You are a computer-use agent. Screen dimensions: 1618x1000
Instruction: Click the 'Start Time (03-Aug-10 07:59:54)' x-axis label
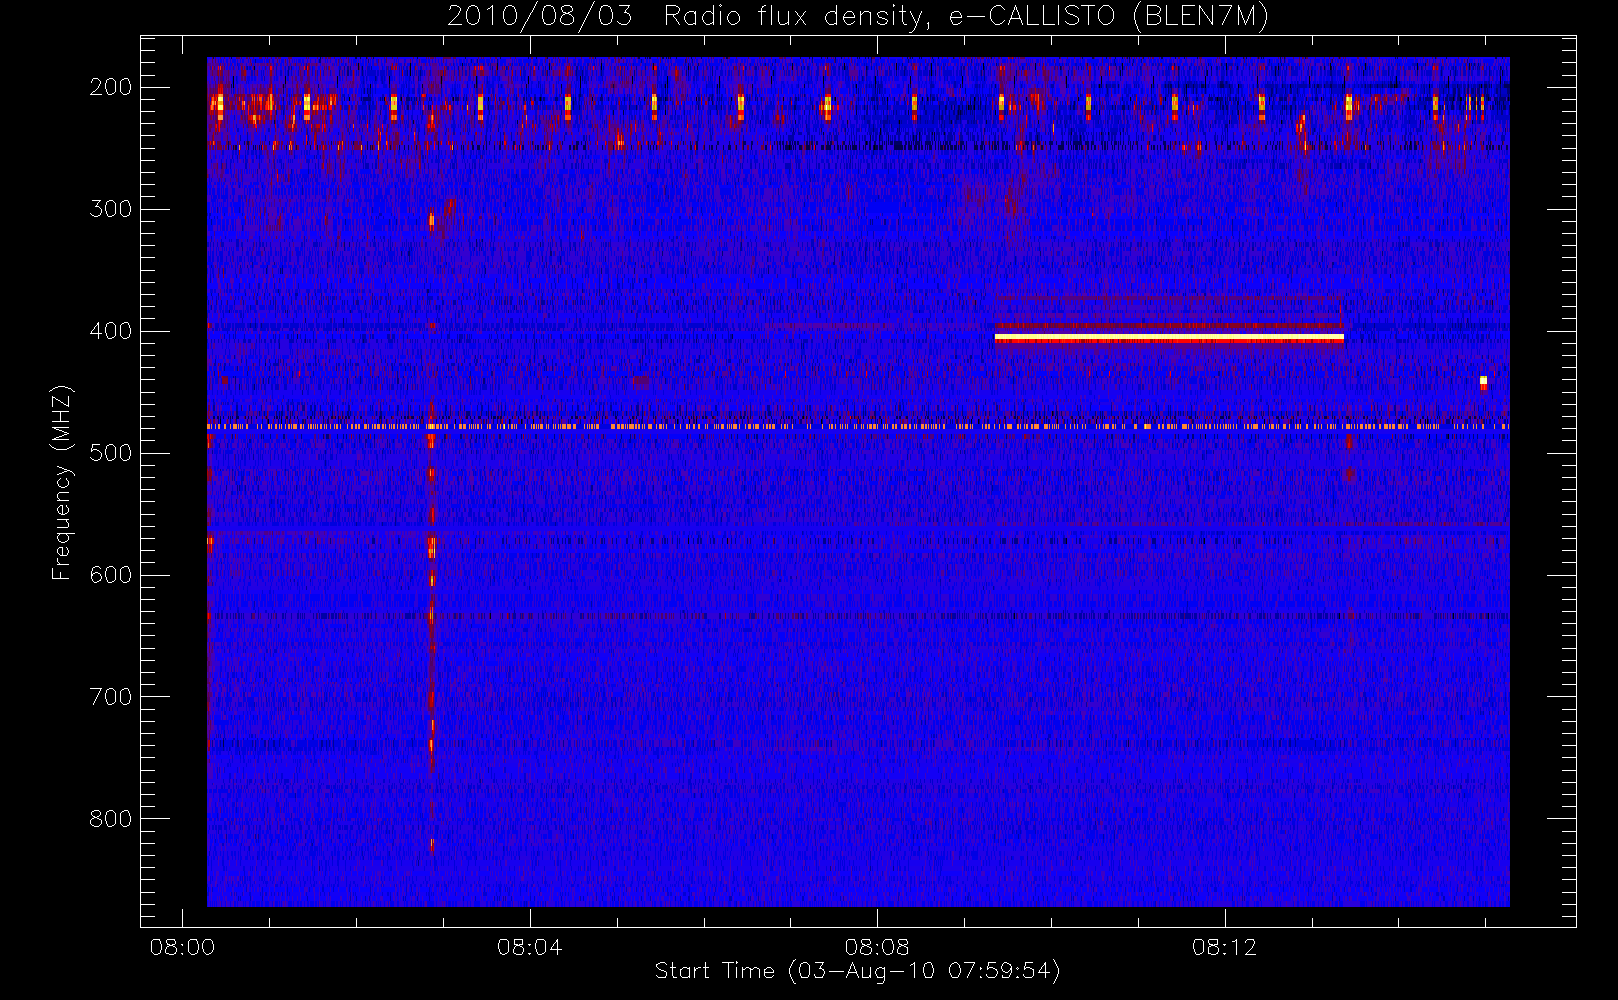click(857, 971)
